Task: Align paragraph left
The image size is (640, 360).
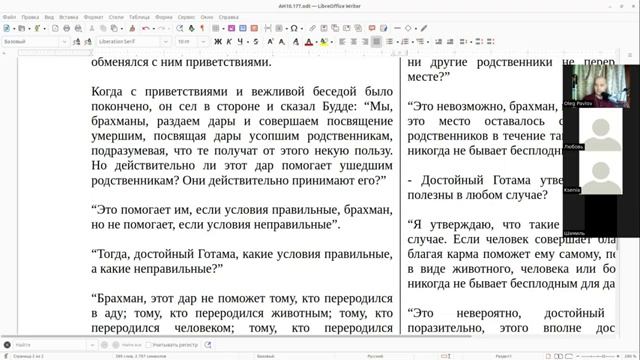Action: click(x=342, y=42)
